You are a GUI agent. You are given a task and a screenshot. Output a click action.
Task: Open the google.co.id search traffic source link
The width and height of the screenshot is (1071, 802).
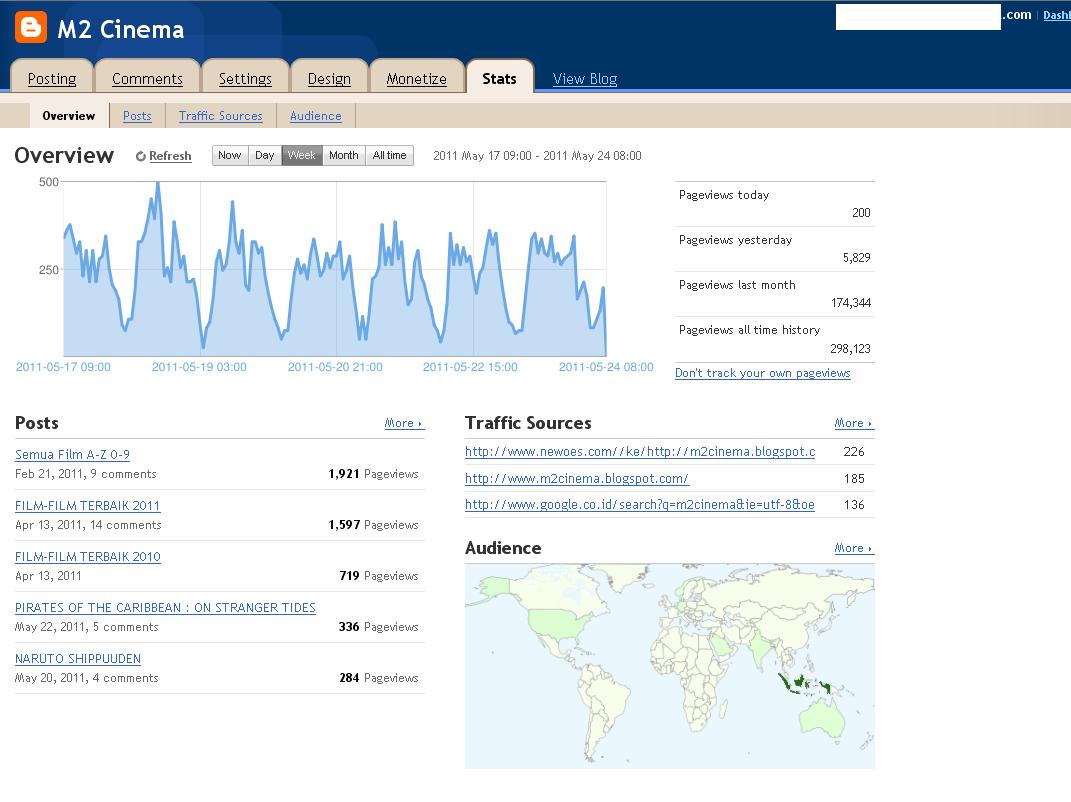pyautogui.click(x=639, y=505)
